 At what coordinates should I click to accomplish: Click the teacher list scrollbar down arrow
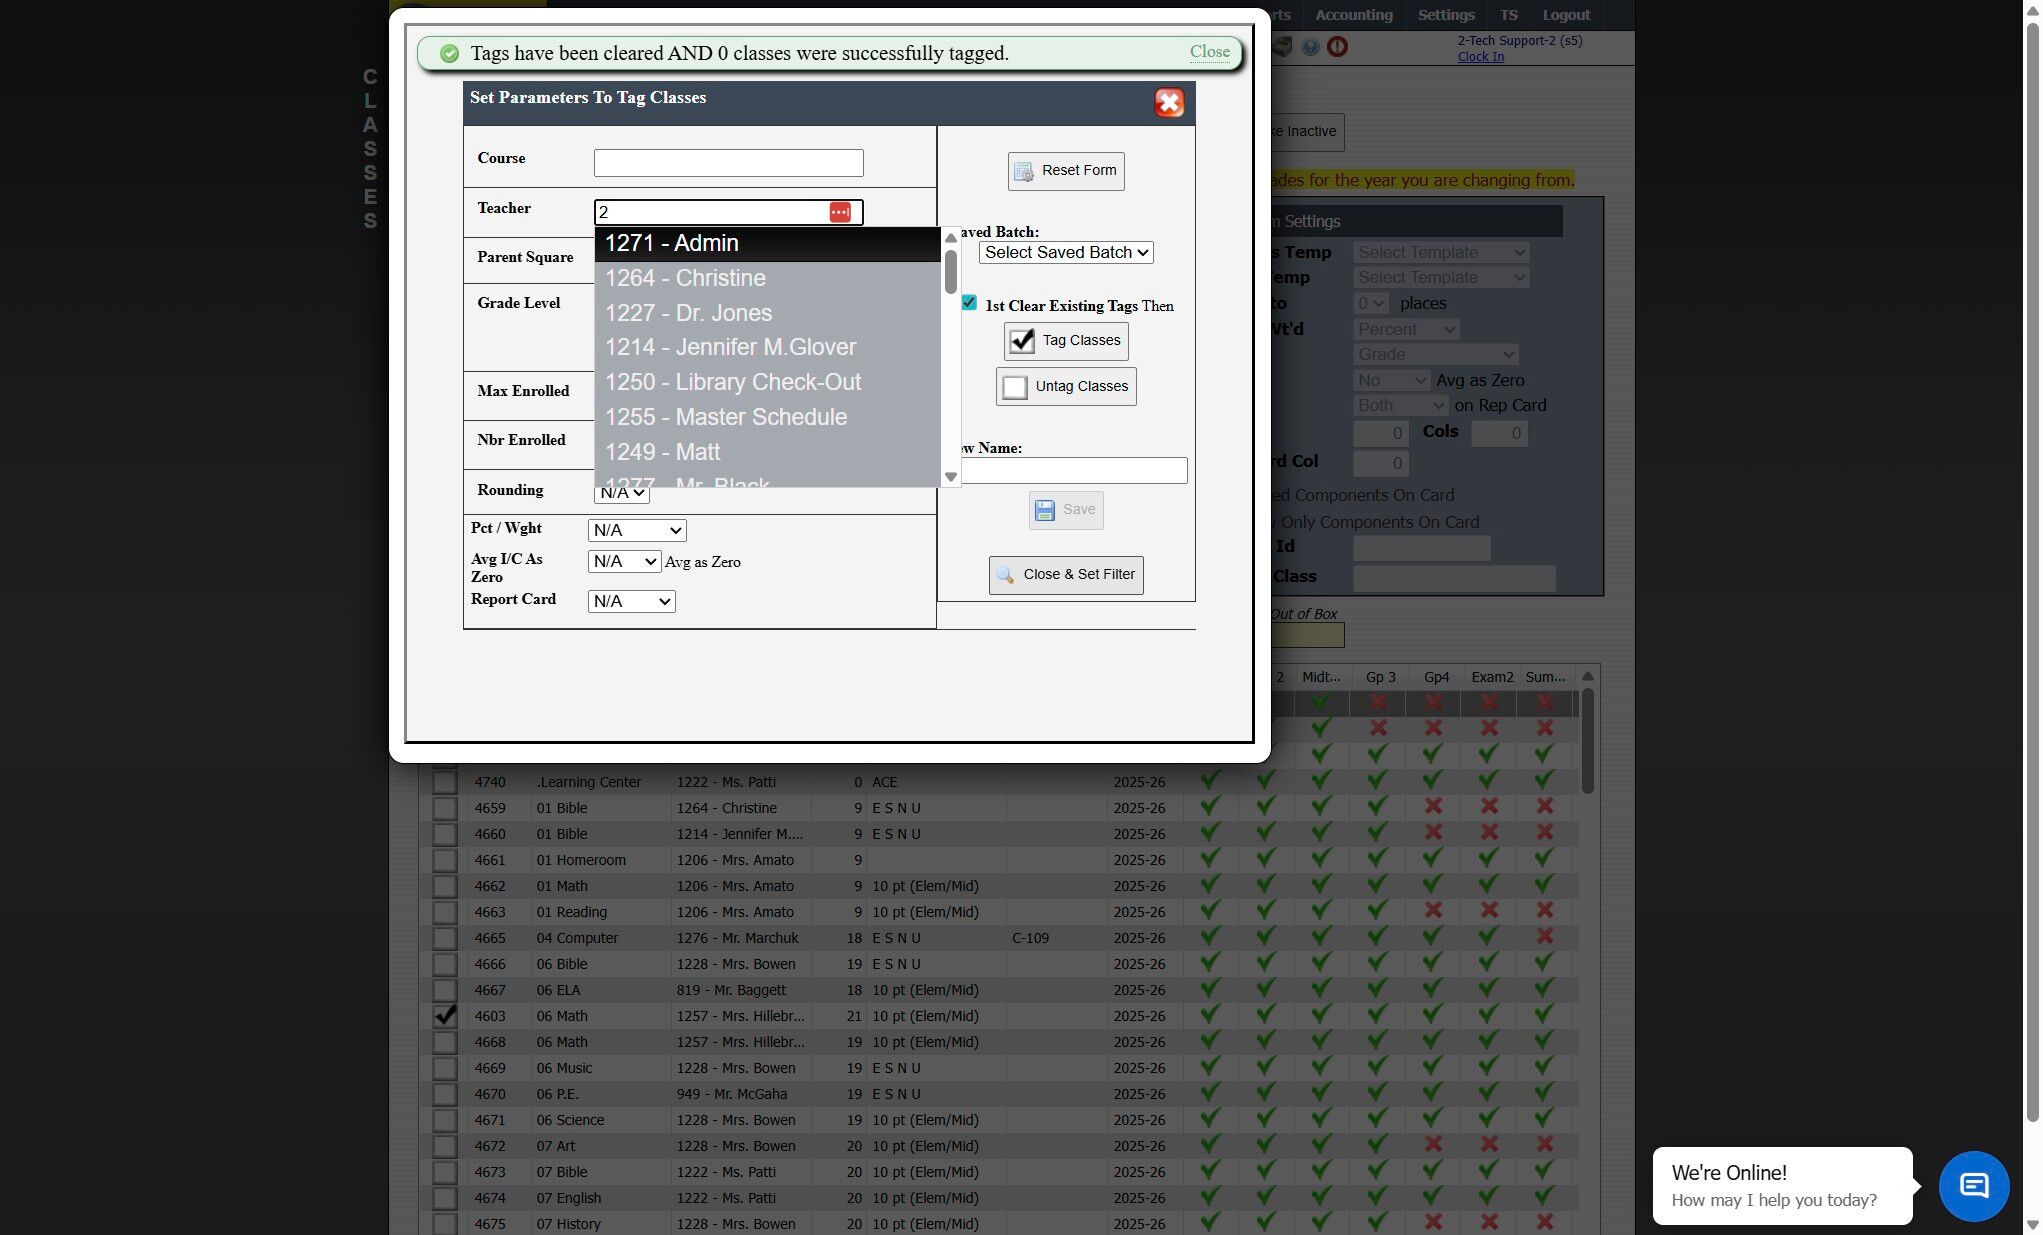pyautogui.click(x=951, y=477)
